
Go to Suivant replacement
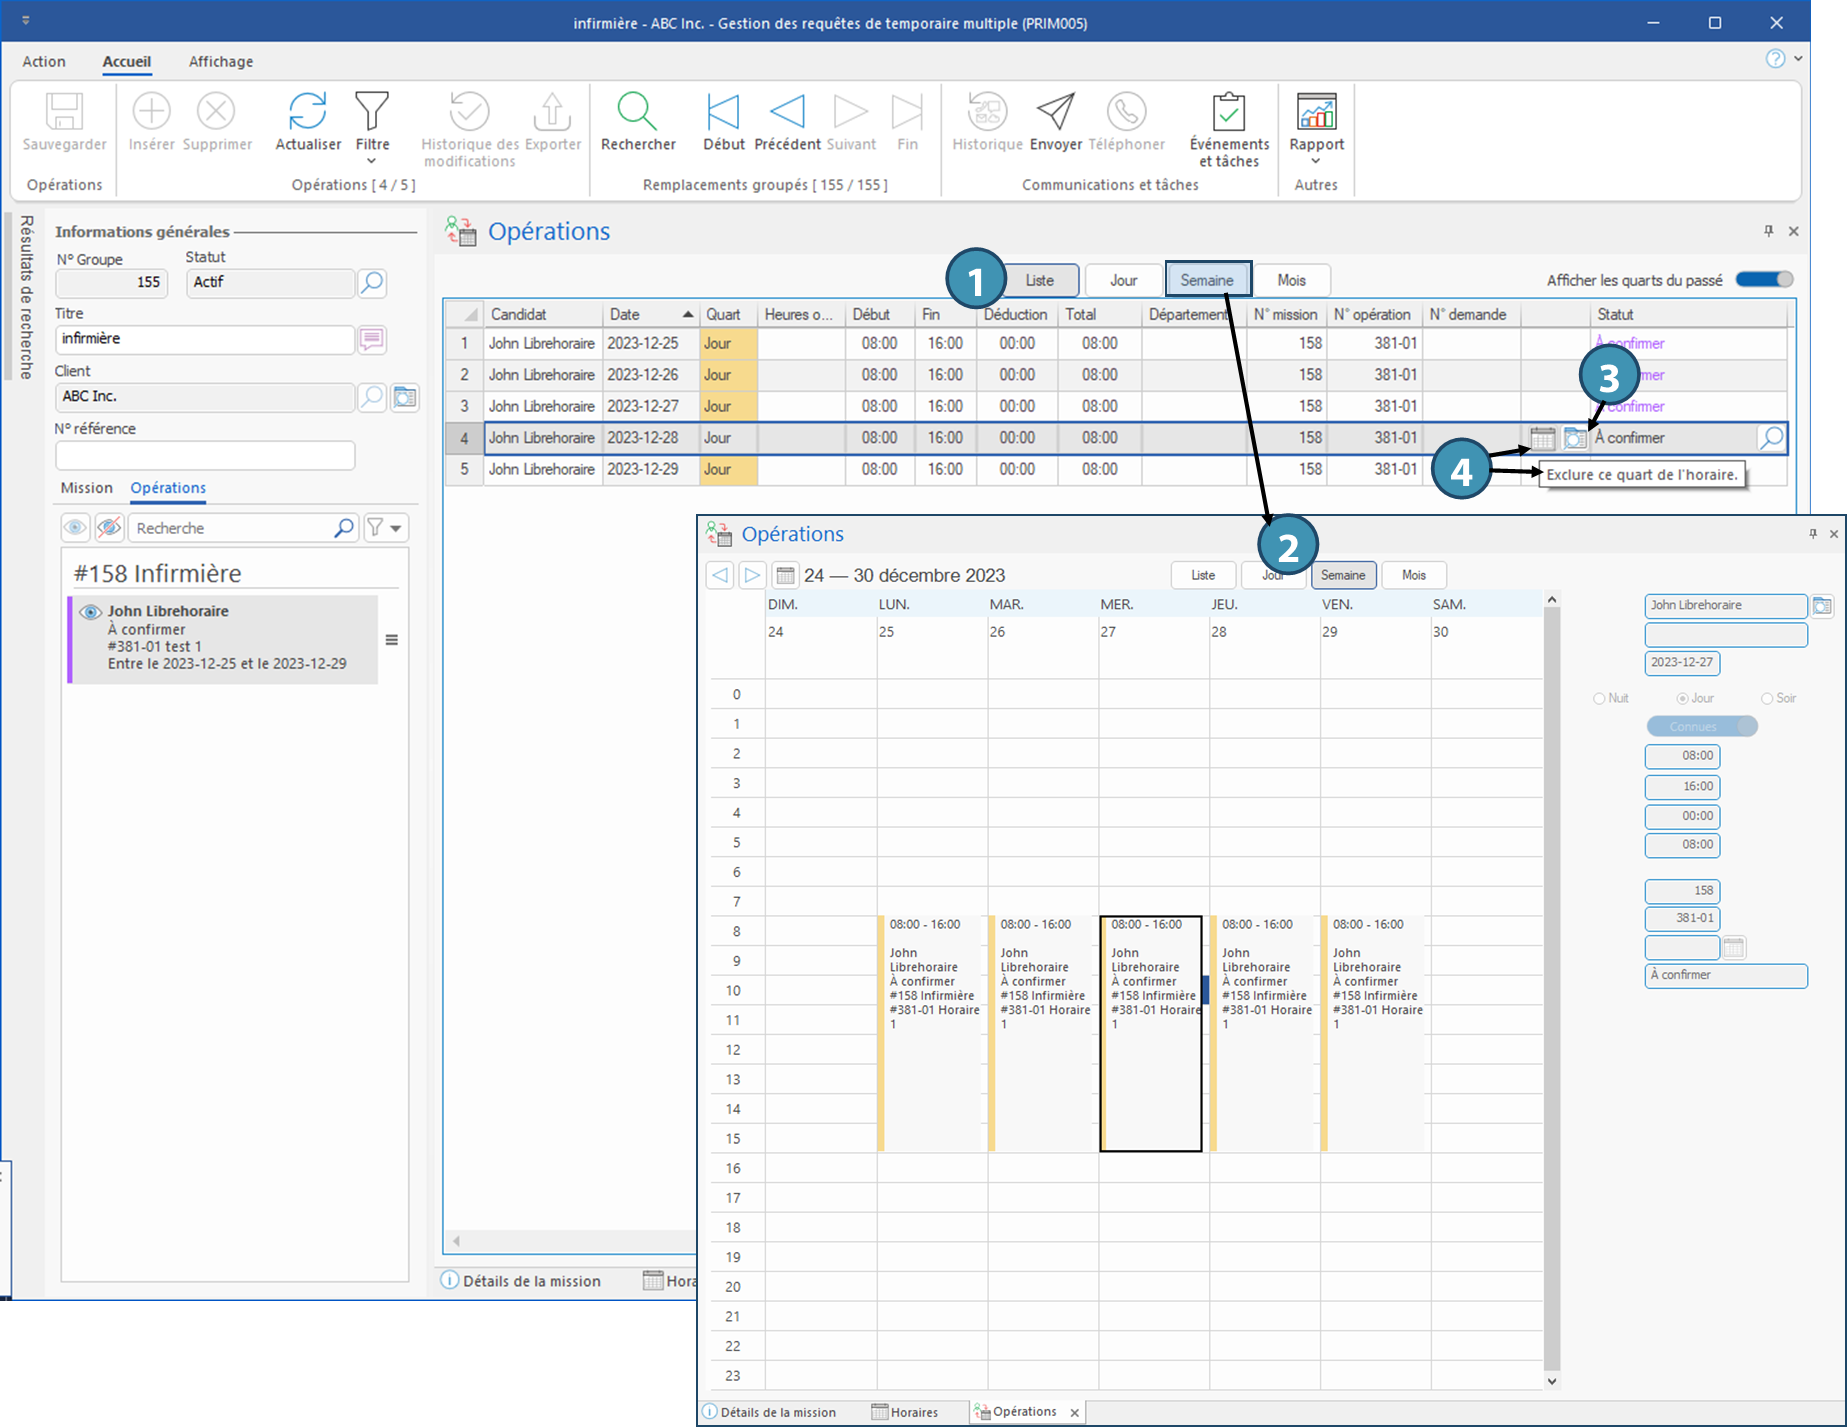point(851,111)
